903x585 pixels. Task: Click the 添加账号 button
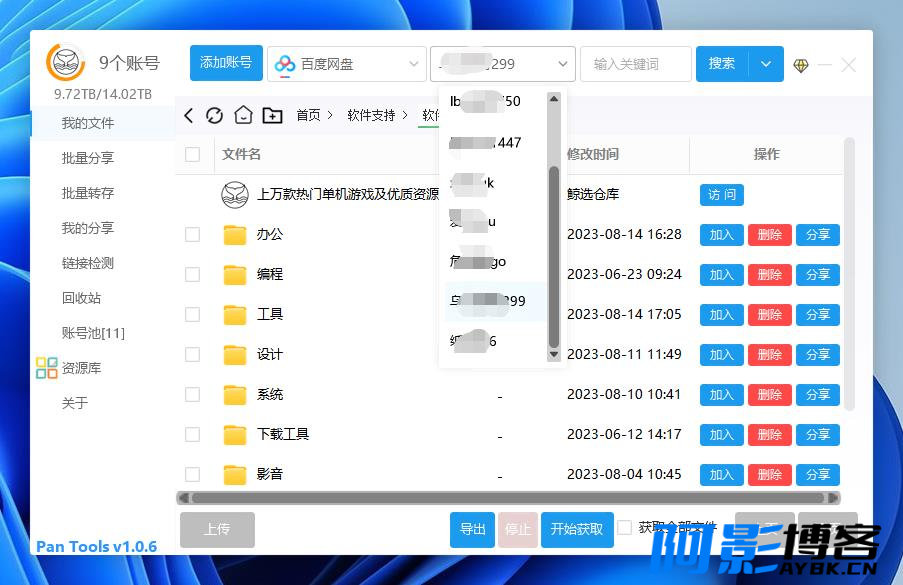click(x=226, y=63)
